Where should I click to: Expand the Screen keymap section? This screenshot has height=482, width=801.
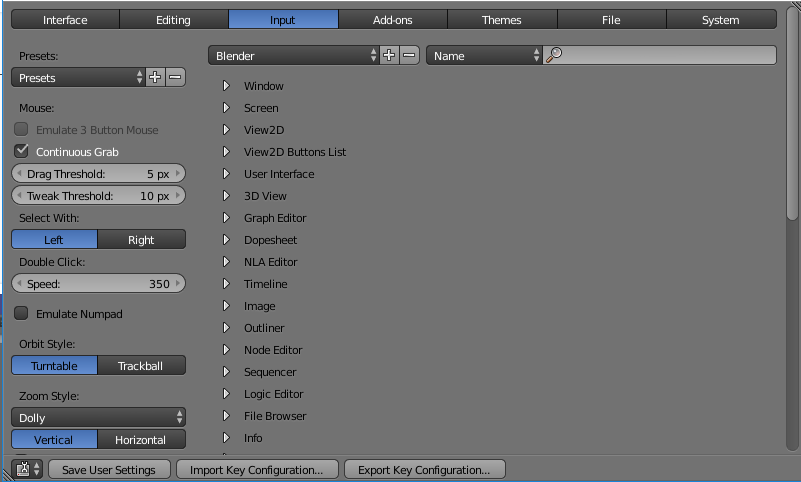(226, 108)
